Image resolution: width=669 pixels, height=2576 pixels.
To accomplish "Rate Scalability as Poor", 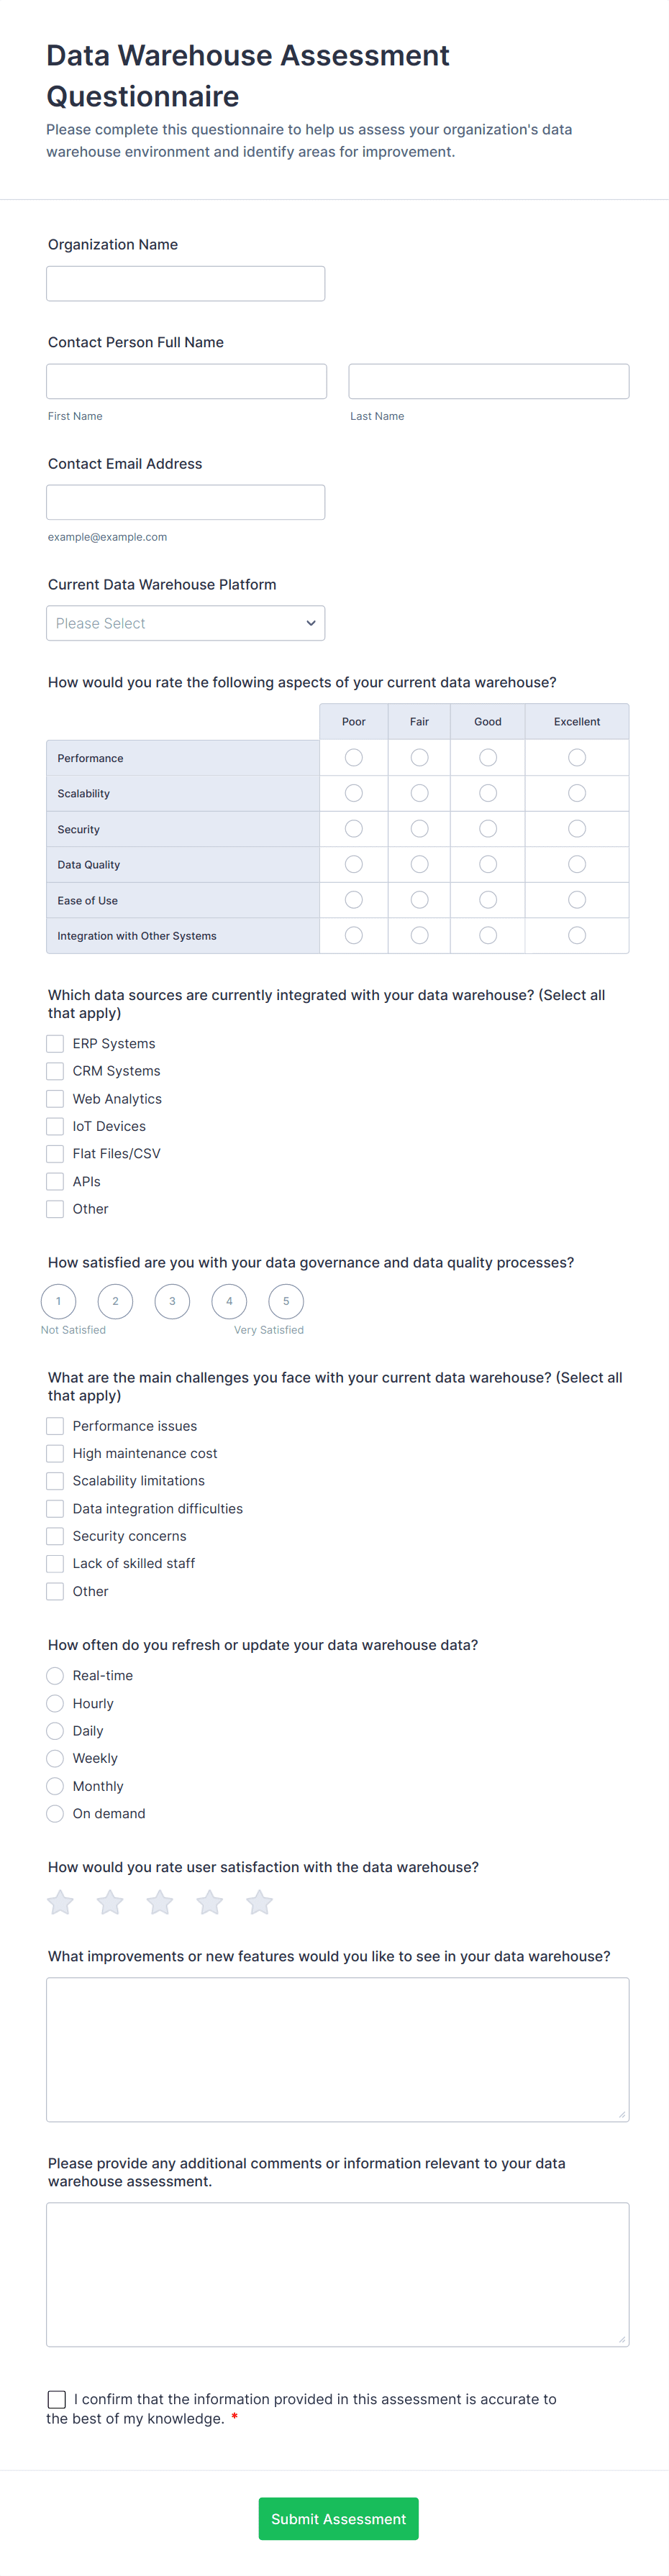I will click(353, 793).
